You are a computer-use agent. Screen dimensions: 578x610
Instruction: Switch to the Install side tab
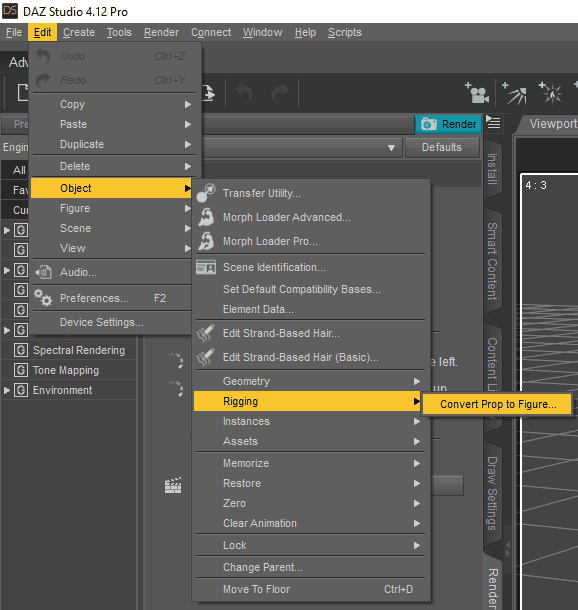492,168
